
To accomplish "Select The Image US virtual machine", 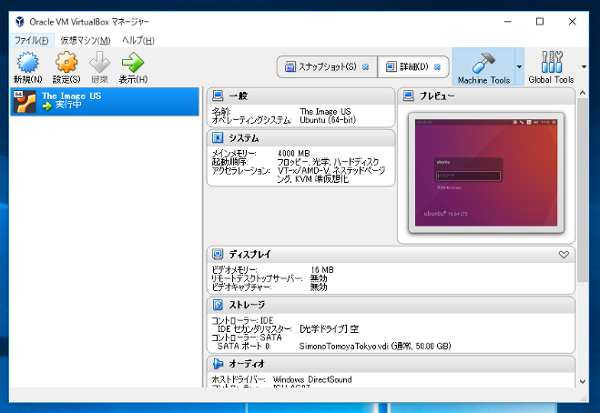I will pos(104,101).
